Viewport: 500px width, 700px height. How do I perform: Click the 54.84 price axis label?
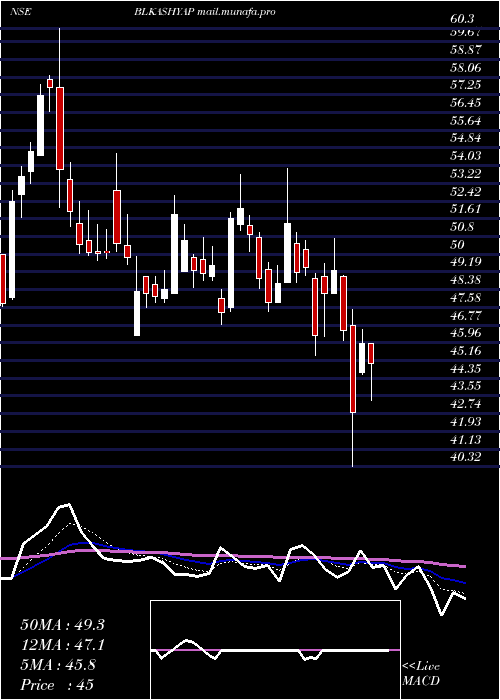(x=466, y=138)
